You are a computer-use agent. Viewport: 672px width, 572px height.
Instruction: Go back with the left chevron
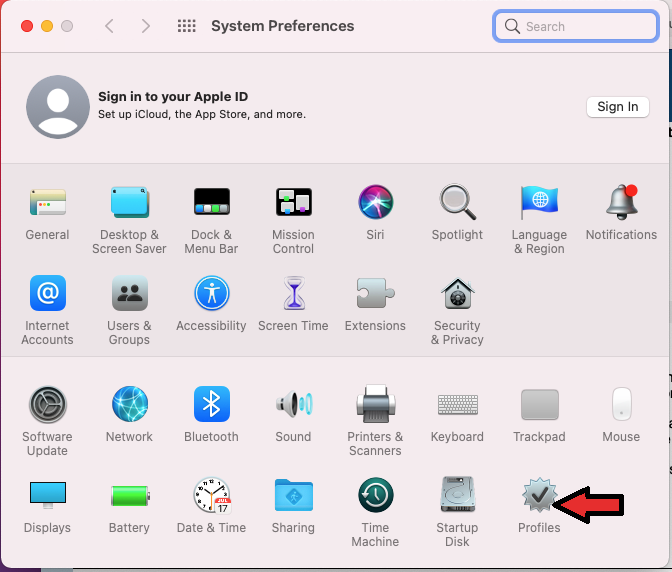click(x=109, y=26)
